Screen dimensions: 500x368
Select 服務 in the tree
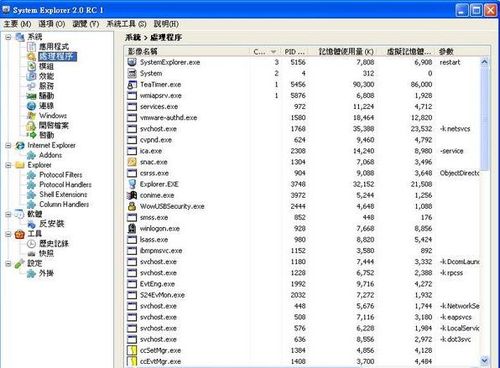click(46, 86)
